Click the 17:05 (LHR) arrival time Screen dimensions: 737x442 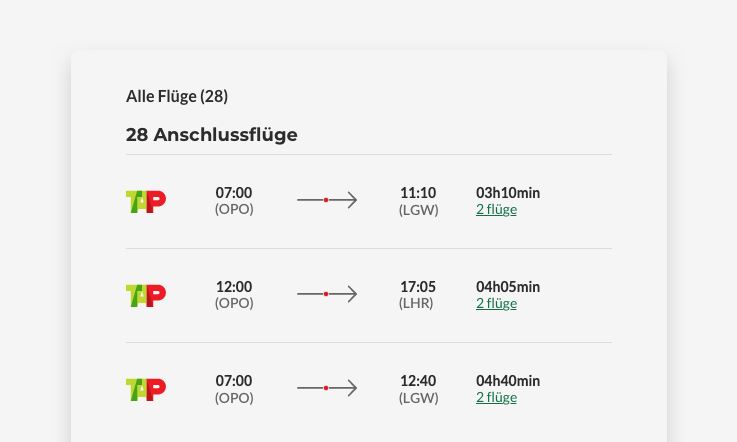(418, 286)
